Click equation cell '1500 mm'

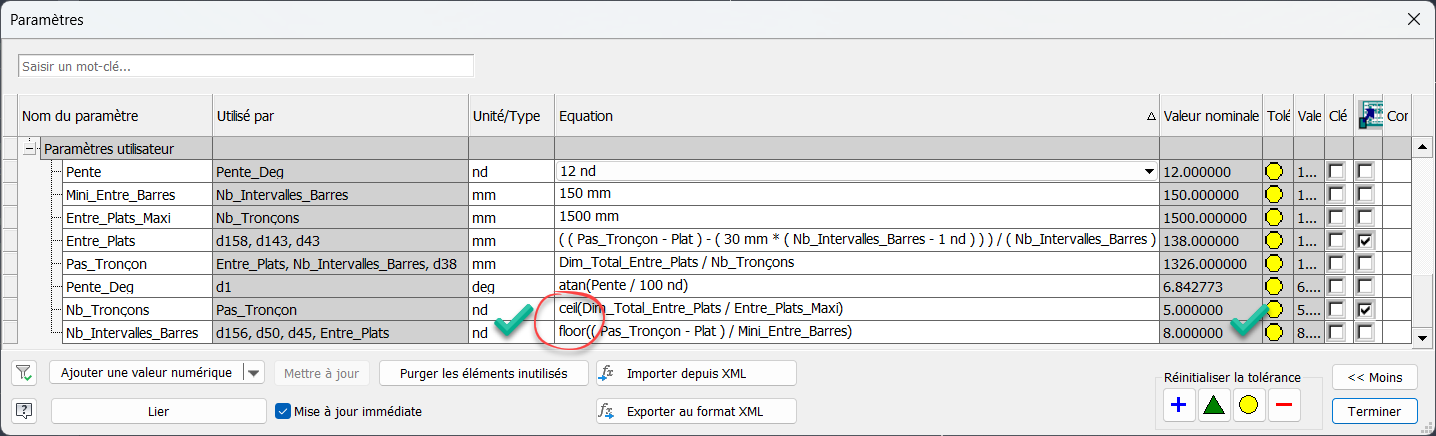click(x=857, y=217)
